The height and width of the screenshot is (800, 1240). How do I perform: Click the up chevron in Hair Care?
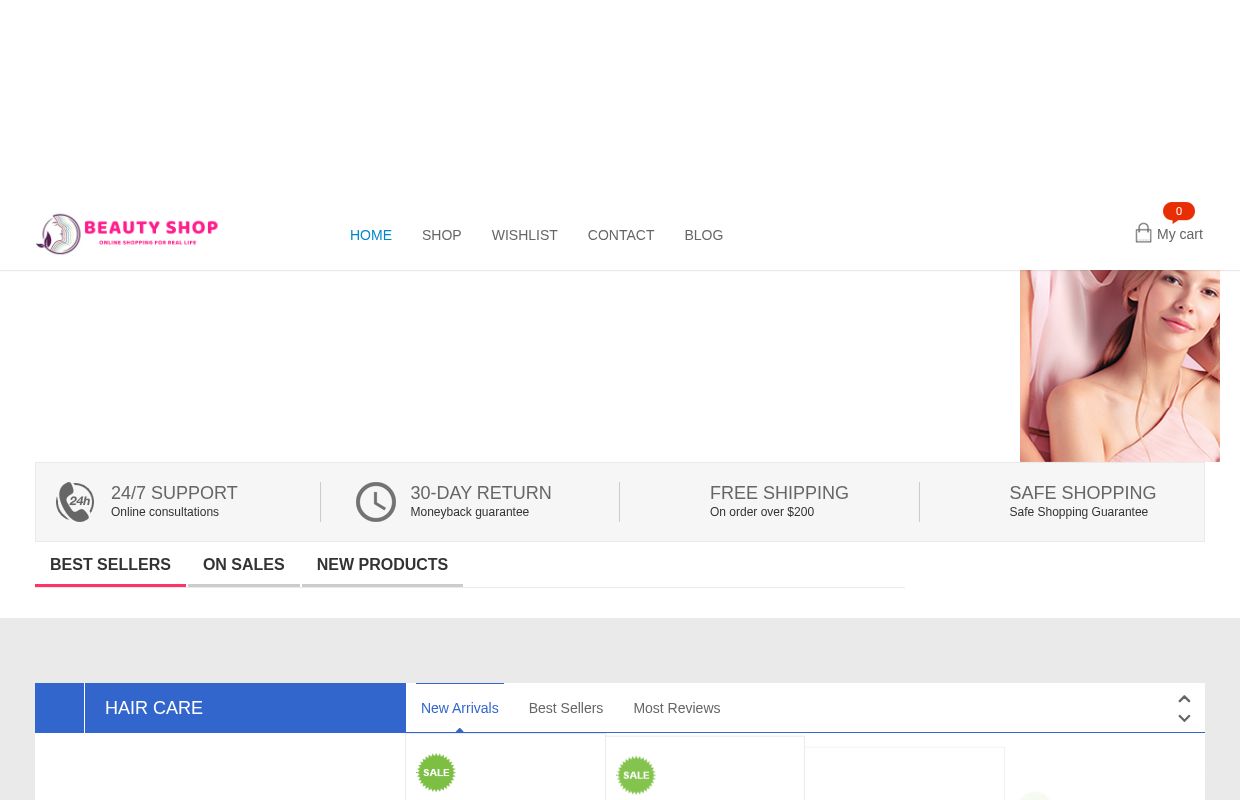tap(1184, 699)
